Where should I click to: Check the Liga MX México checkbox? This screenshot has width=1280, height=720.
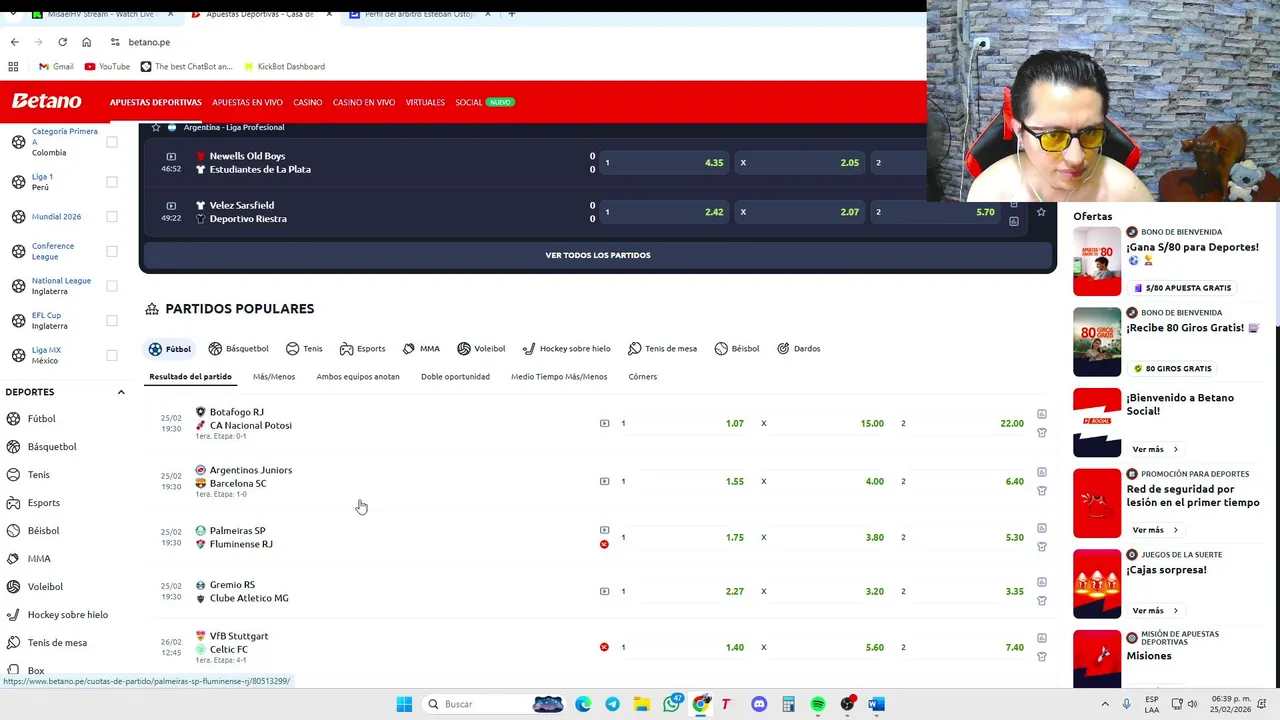click(x=112, y=355)
